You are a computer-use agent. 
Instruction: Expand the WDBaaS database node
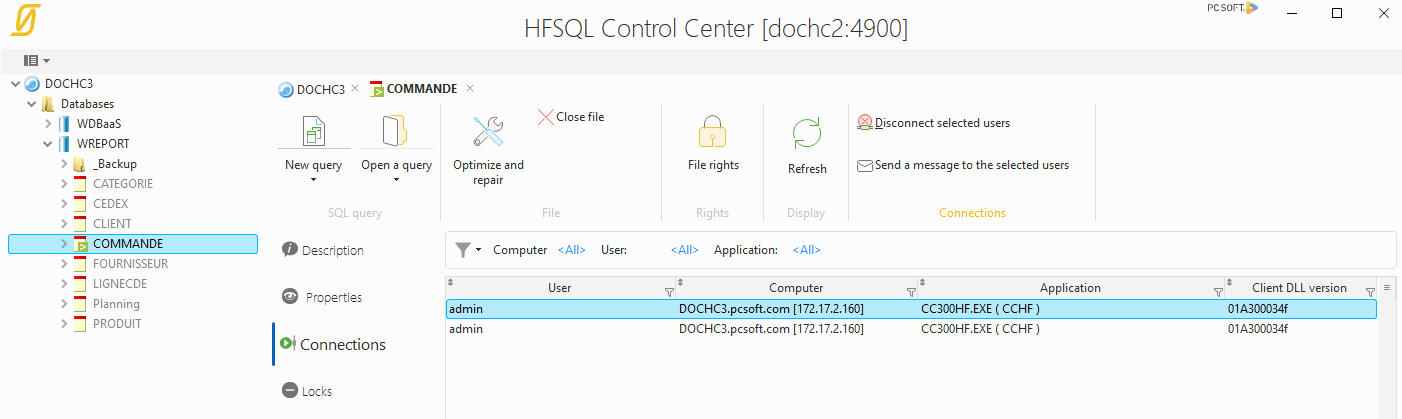47,124
